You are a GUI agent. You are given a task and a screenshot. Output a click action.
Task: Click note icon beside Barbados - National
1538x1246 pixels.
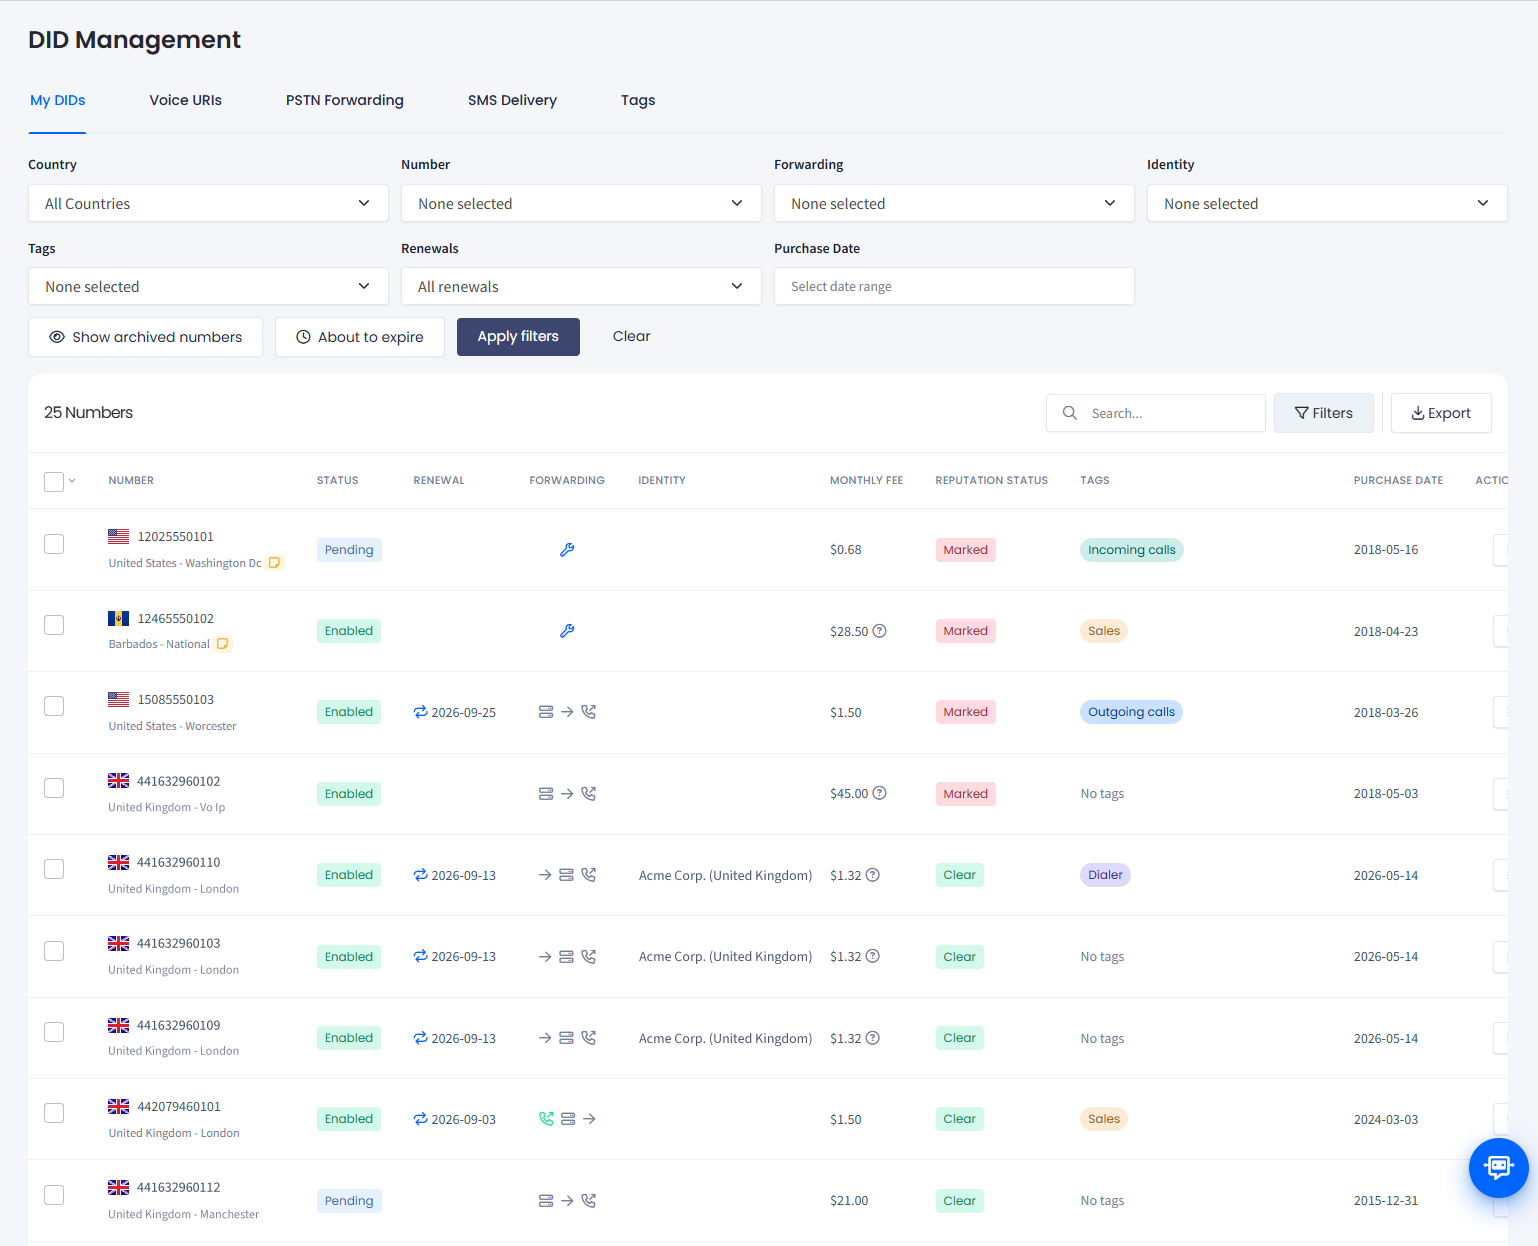pyautogui.click(x=223, y=644)
